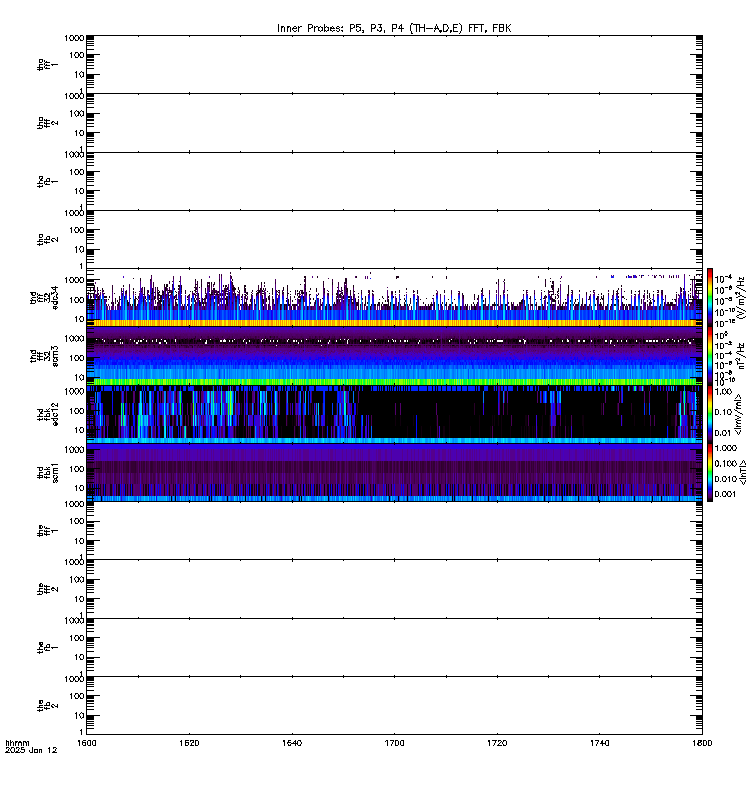Select the 'the fff 1' panel label
This screenshot has width=750, height=800.
tap(47, 531)
